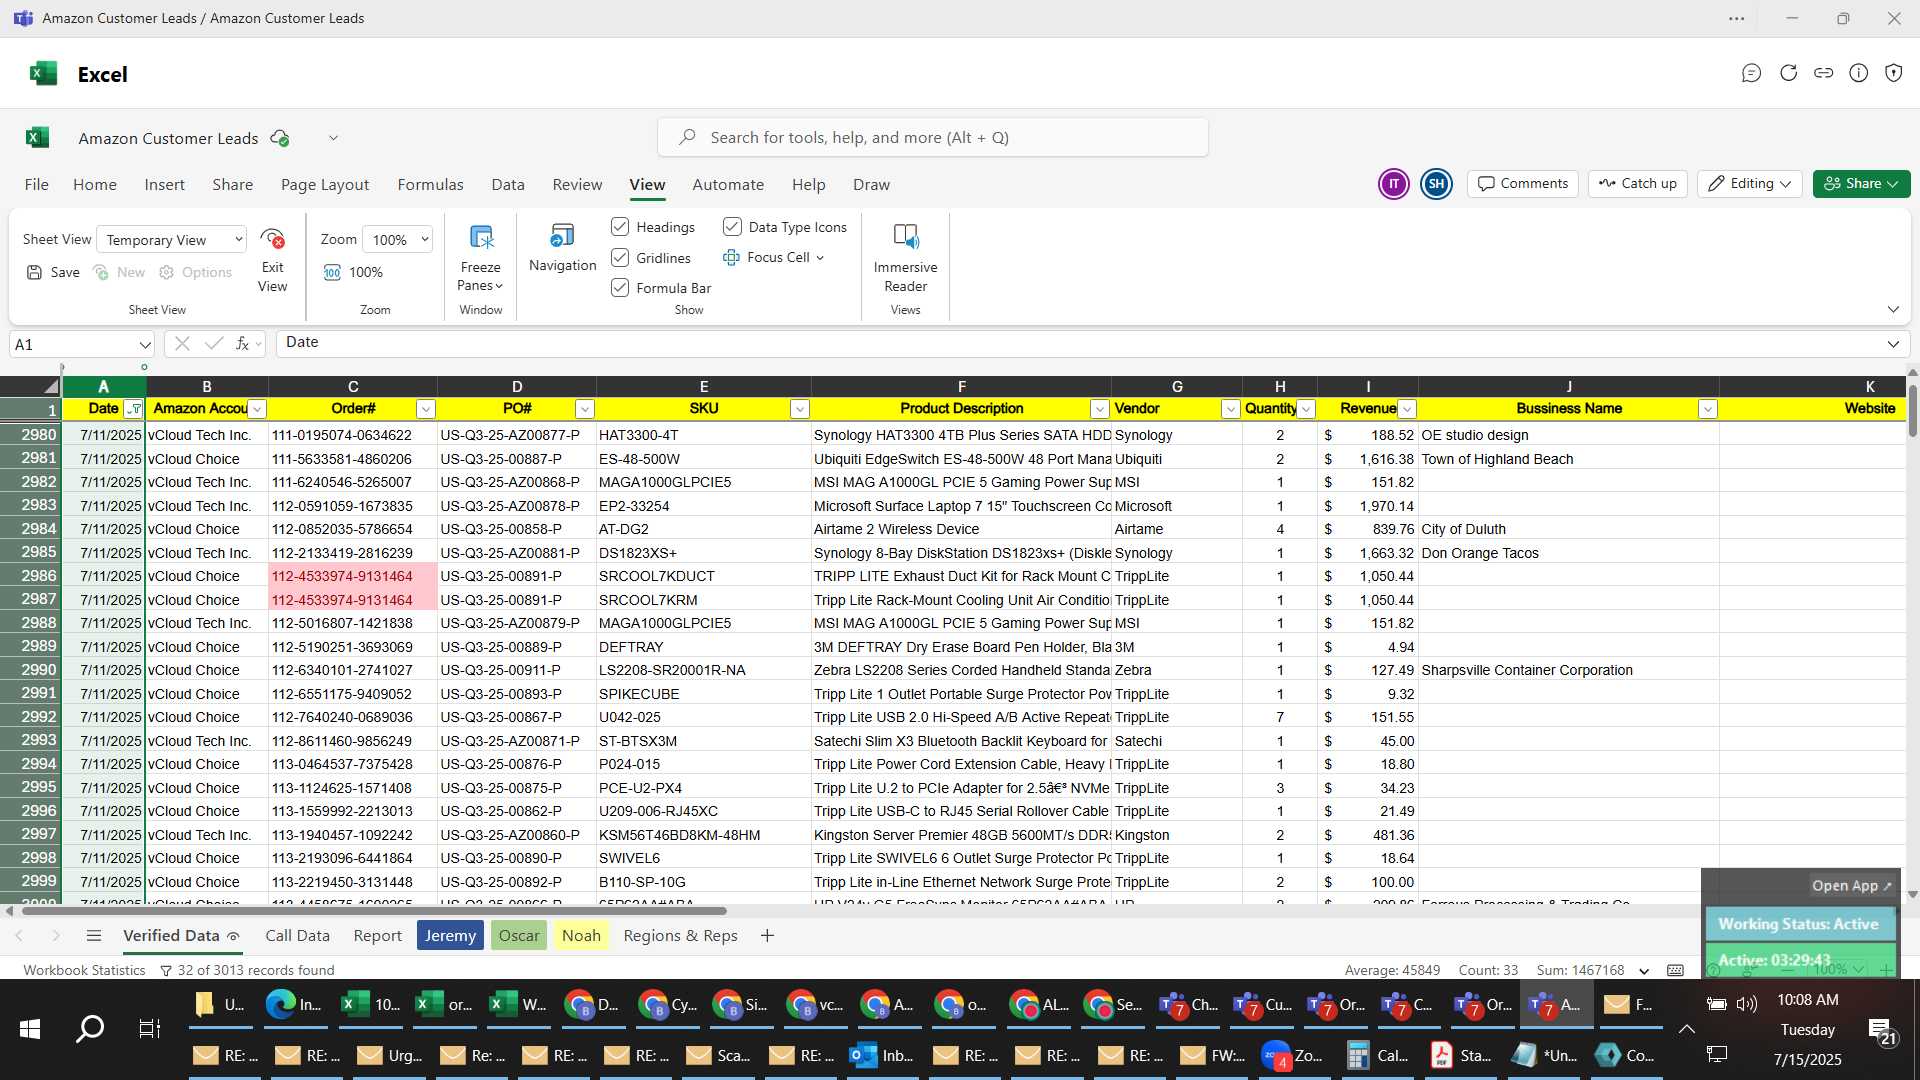Save the temporary sheet view
1920x1080 pixels.
pos(53,272)
